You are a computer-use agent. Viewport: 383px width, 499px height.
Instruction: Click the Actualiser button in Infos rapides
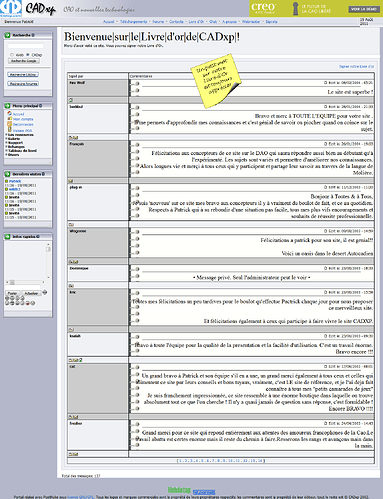pos(31,293)
